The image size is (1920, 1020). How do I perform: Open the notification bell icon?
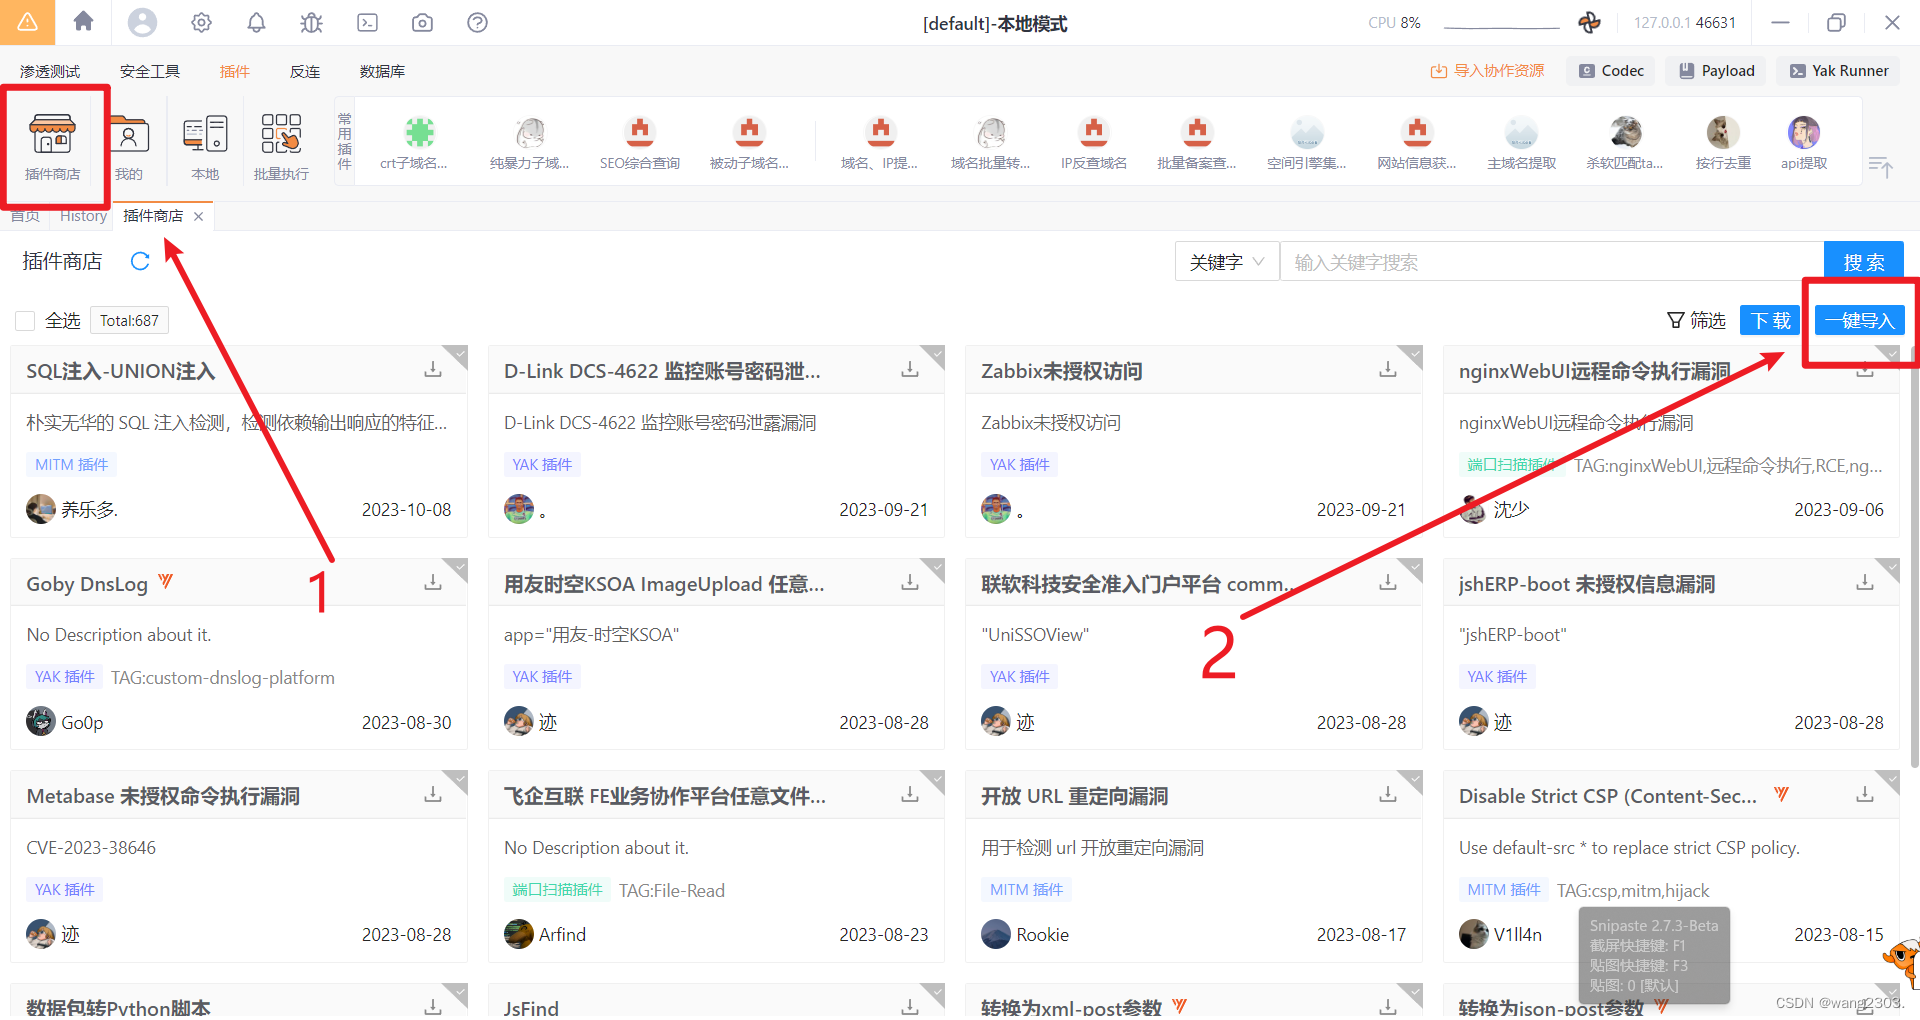pos(256,22)
